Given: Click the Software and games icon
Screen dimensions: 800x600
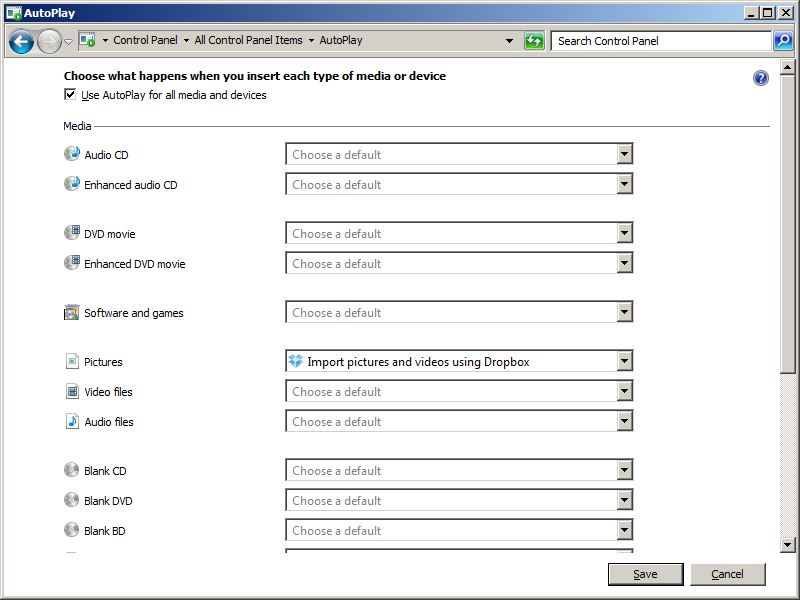Looking at the screenshot, I should click(72, 312).
